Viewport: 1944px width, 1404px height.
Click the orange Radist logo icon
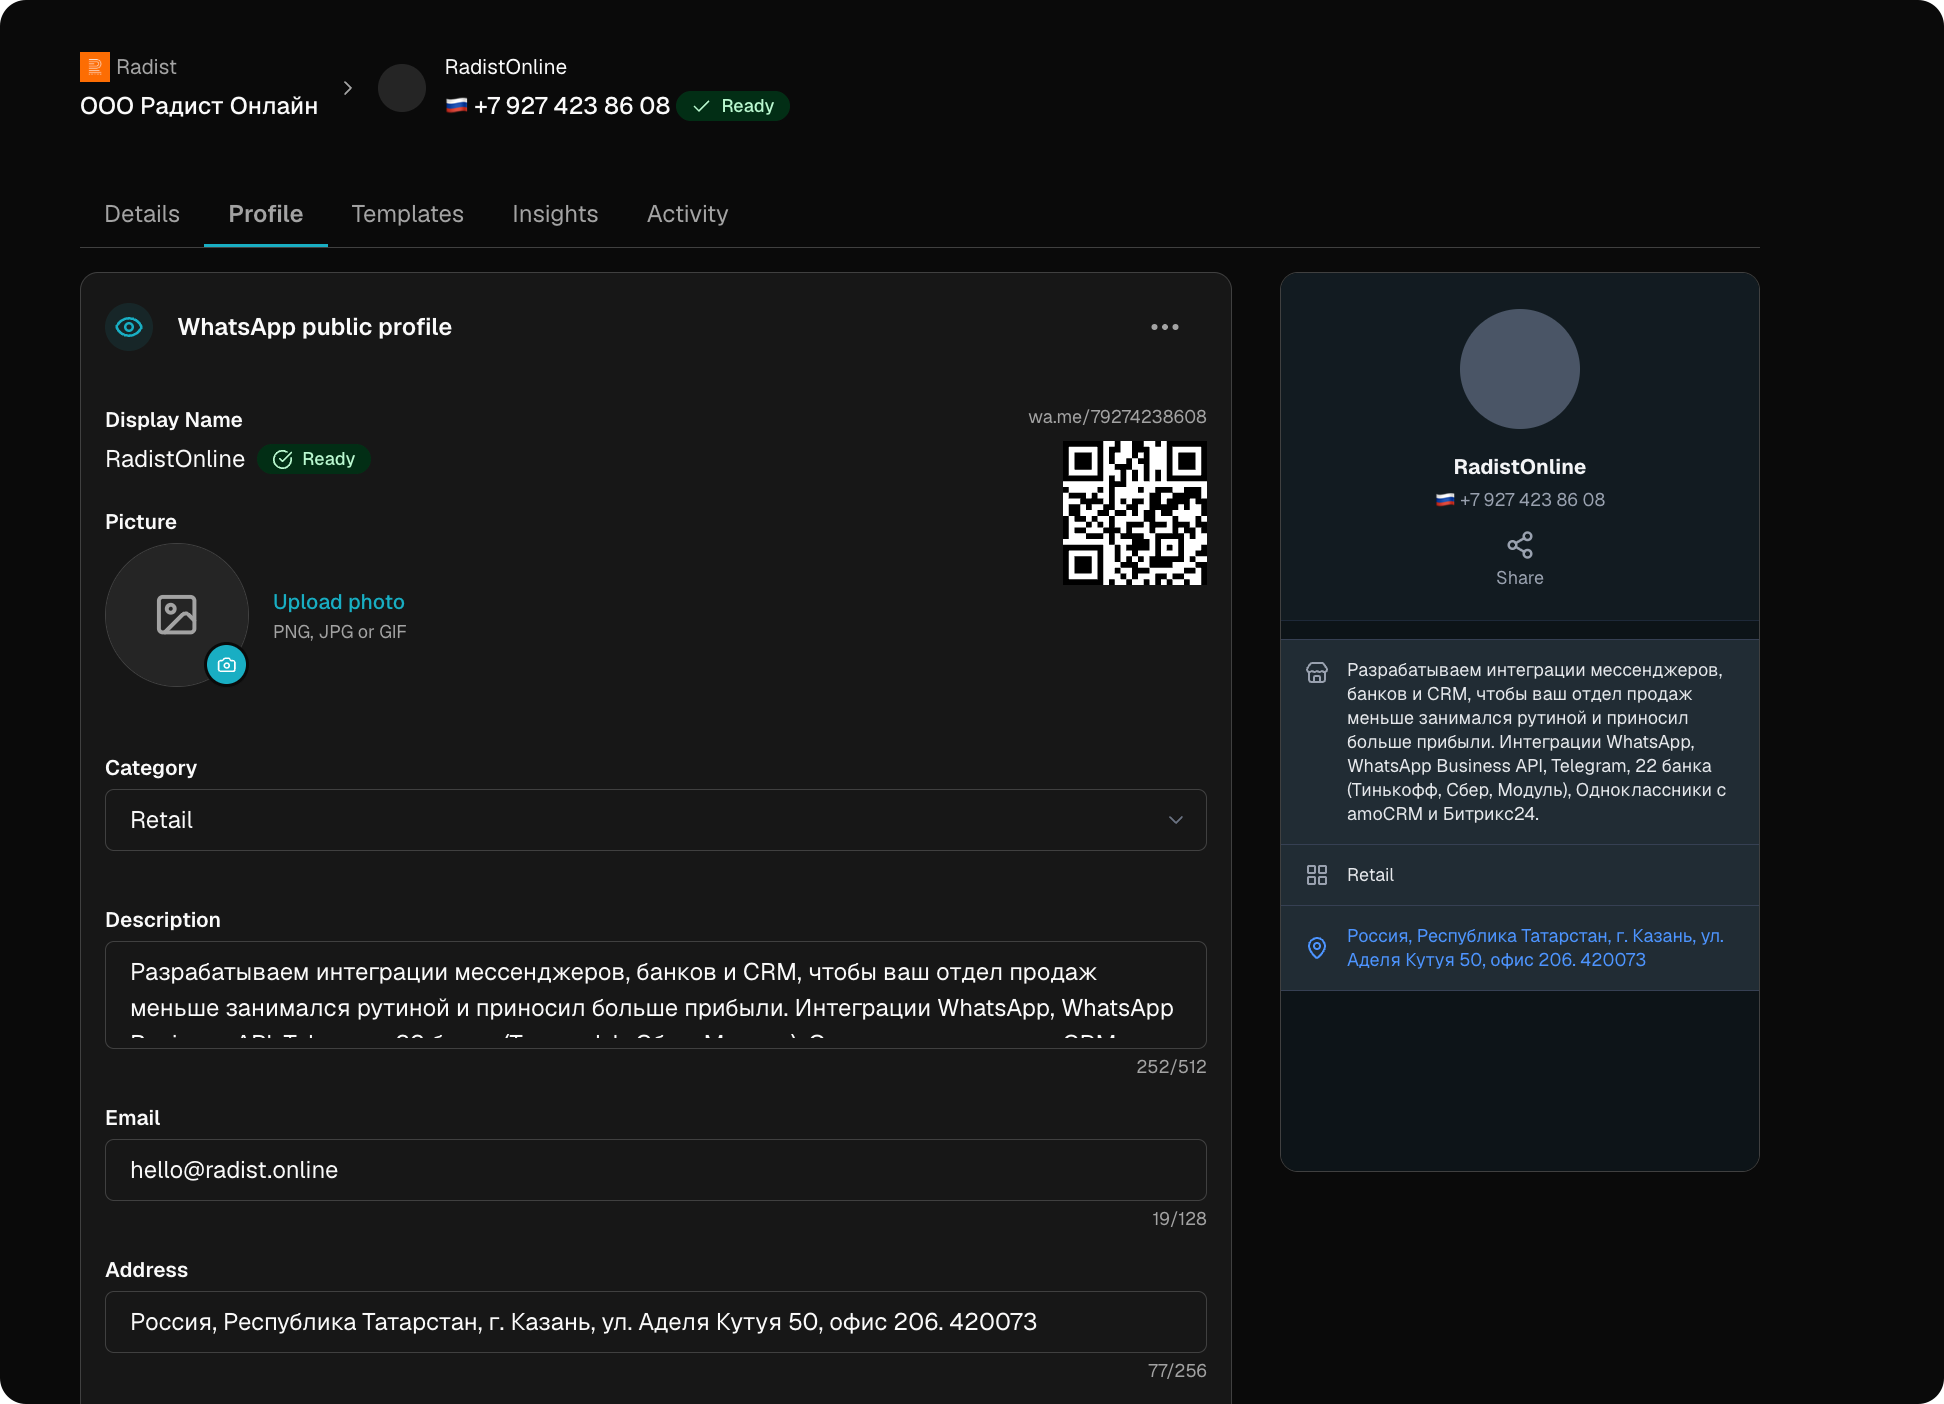[x=94, y=67]
